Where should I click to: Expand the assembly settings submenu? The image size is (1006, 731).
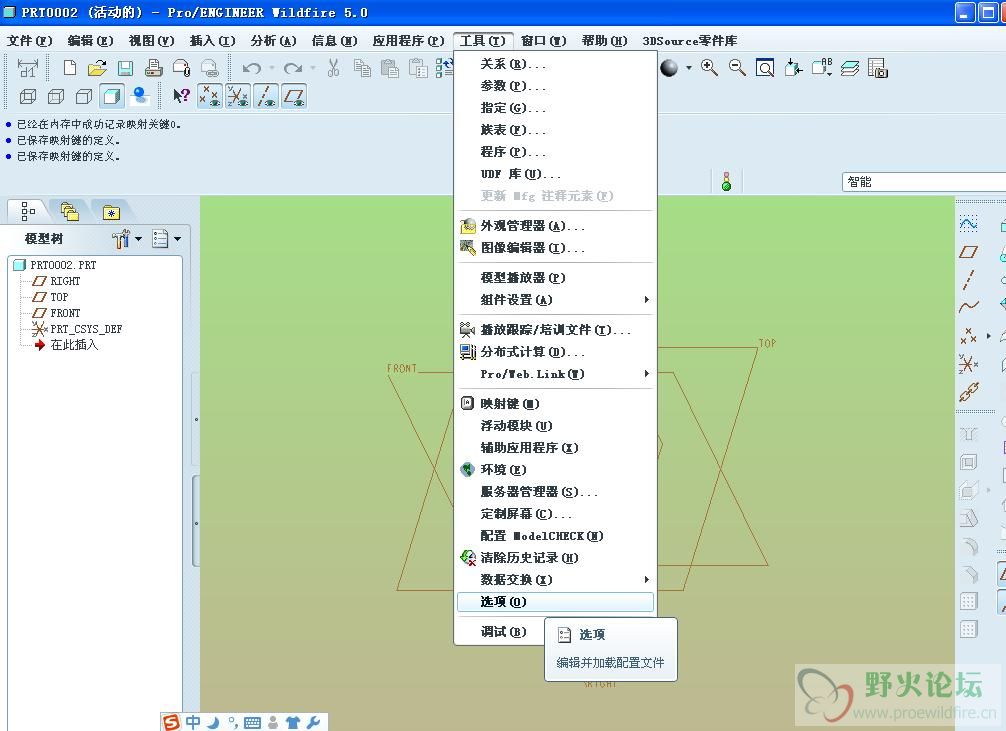pyautogui.click(x=556, y=300)
